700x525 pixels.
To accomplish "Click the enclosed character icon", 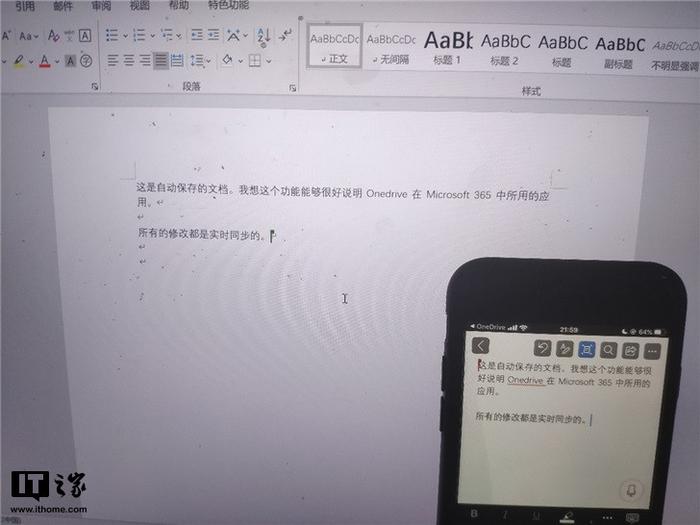I will click(x=86, y=60).
